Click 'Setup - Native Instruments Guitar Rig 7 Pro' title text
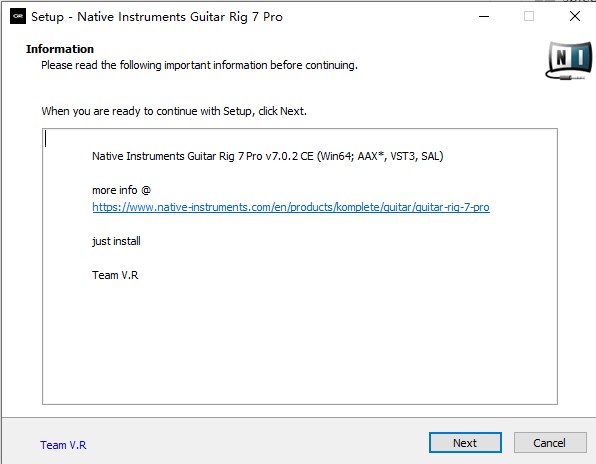 tap(157, 17)
